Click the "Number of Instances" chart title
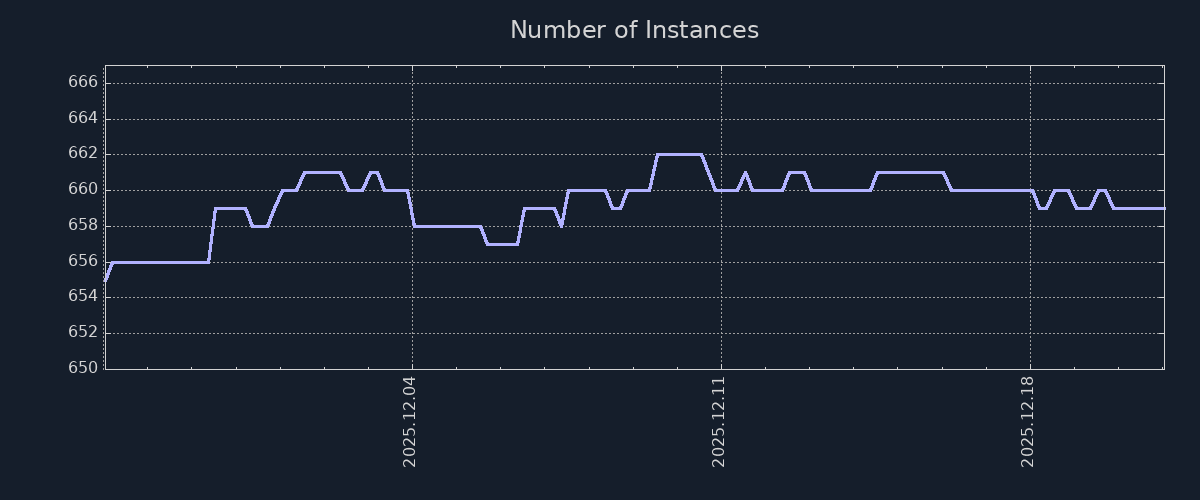 coord(634,30)
